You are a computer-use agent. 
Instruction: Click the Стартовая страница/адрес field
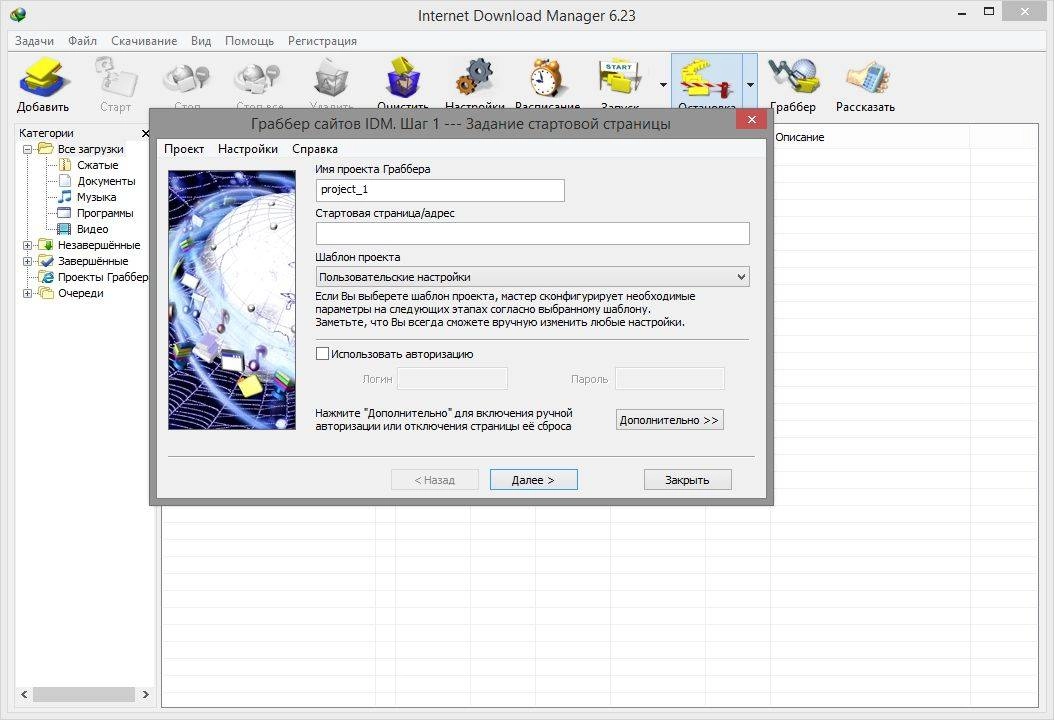coord(532,233)
